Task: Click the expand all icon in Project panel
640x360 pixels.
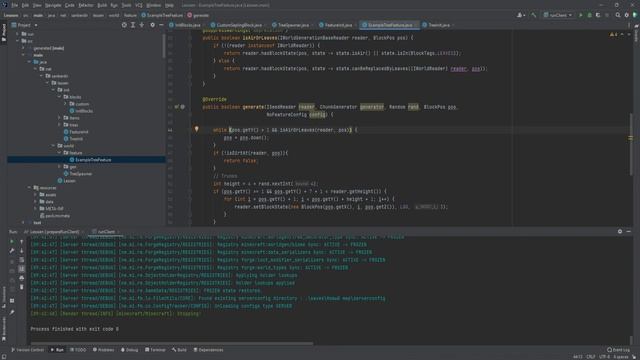Action: coord(133,25)
